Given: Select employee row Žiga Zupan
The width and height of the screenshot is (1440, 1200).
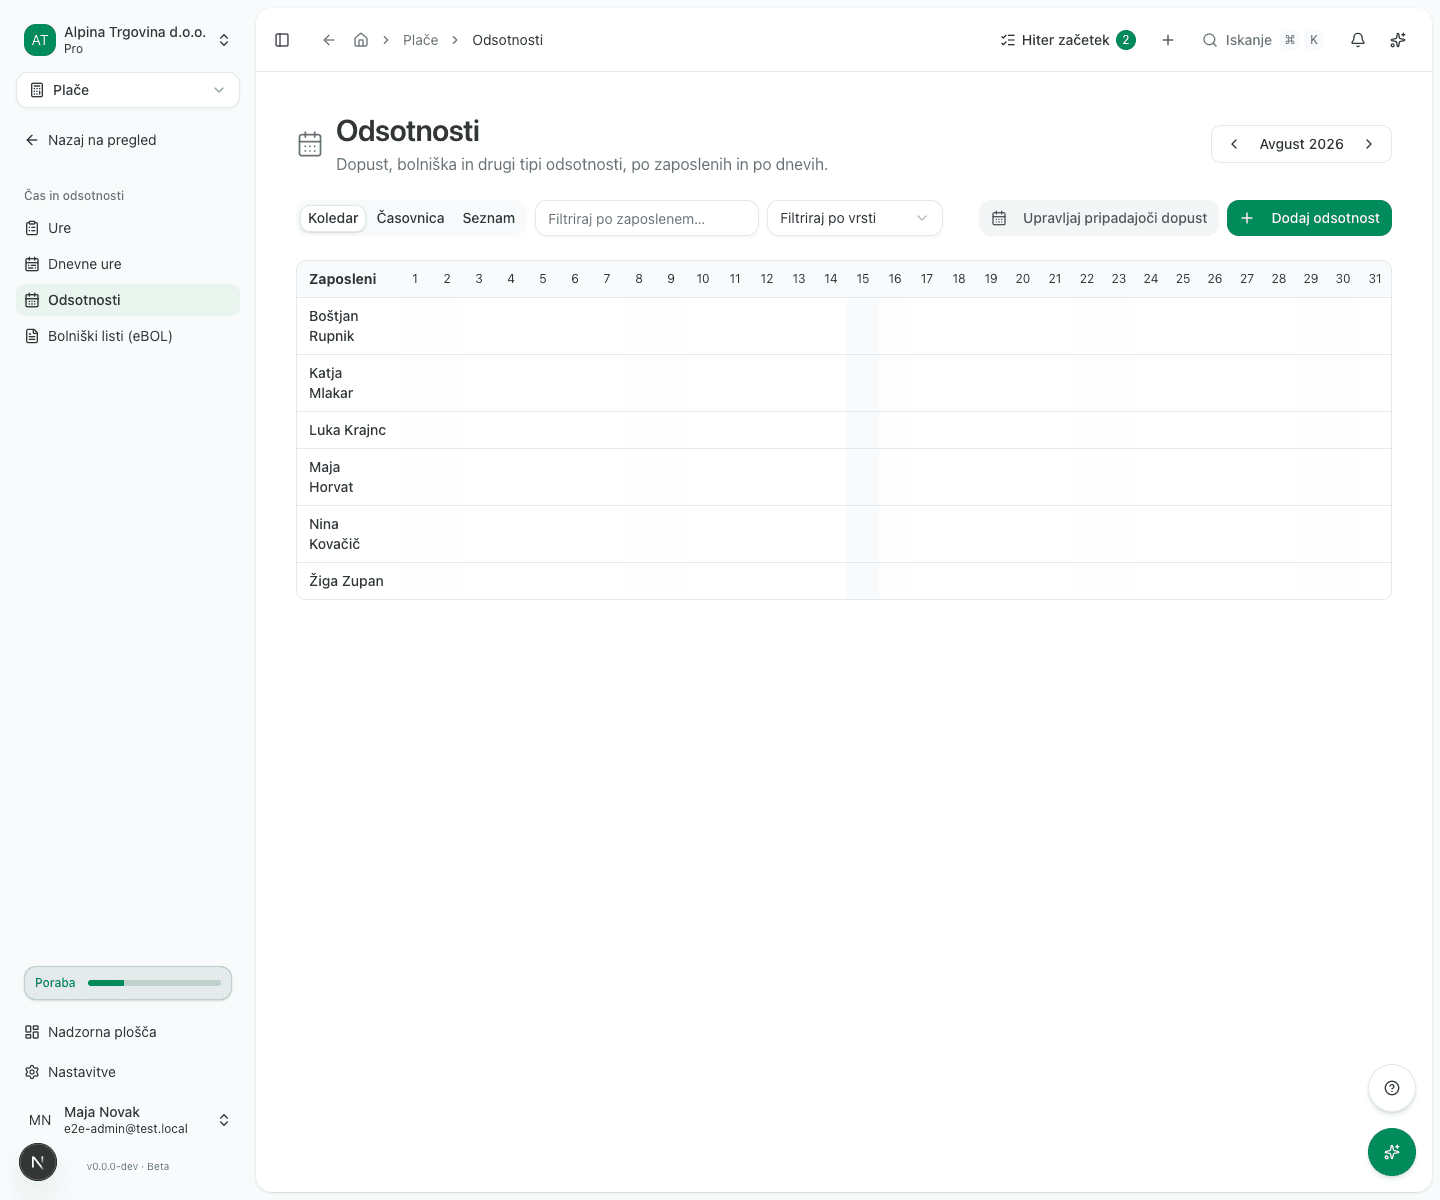Looking at the screenshot, I should 844,581.
